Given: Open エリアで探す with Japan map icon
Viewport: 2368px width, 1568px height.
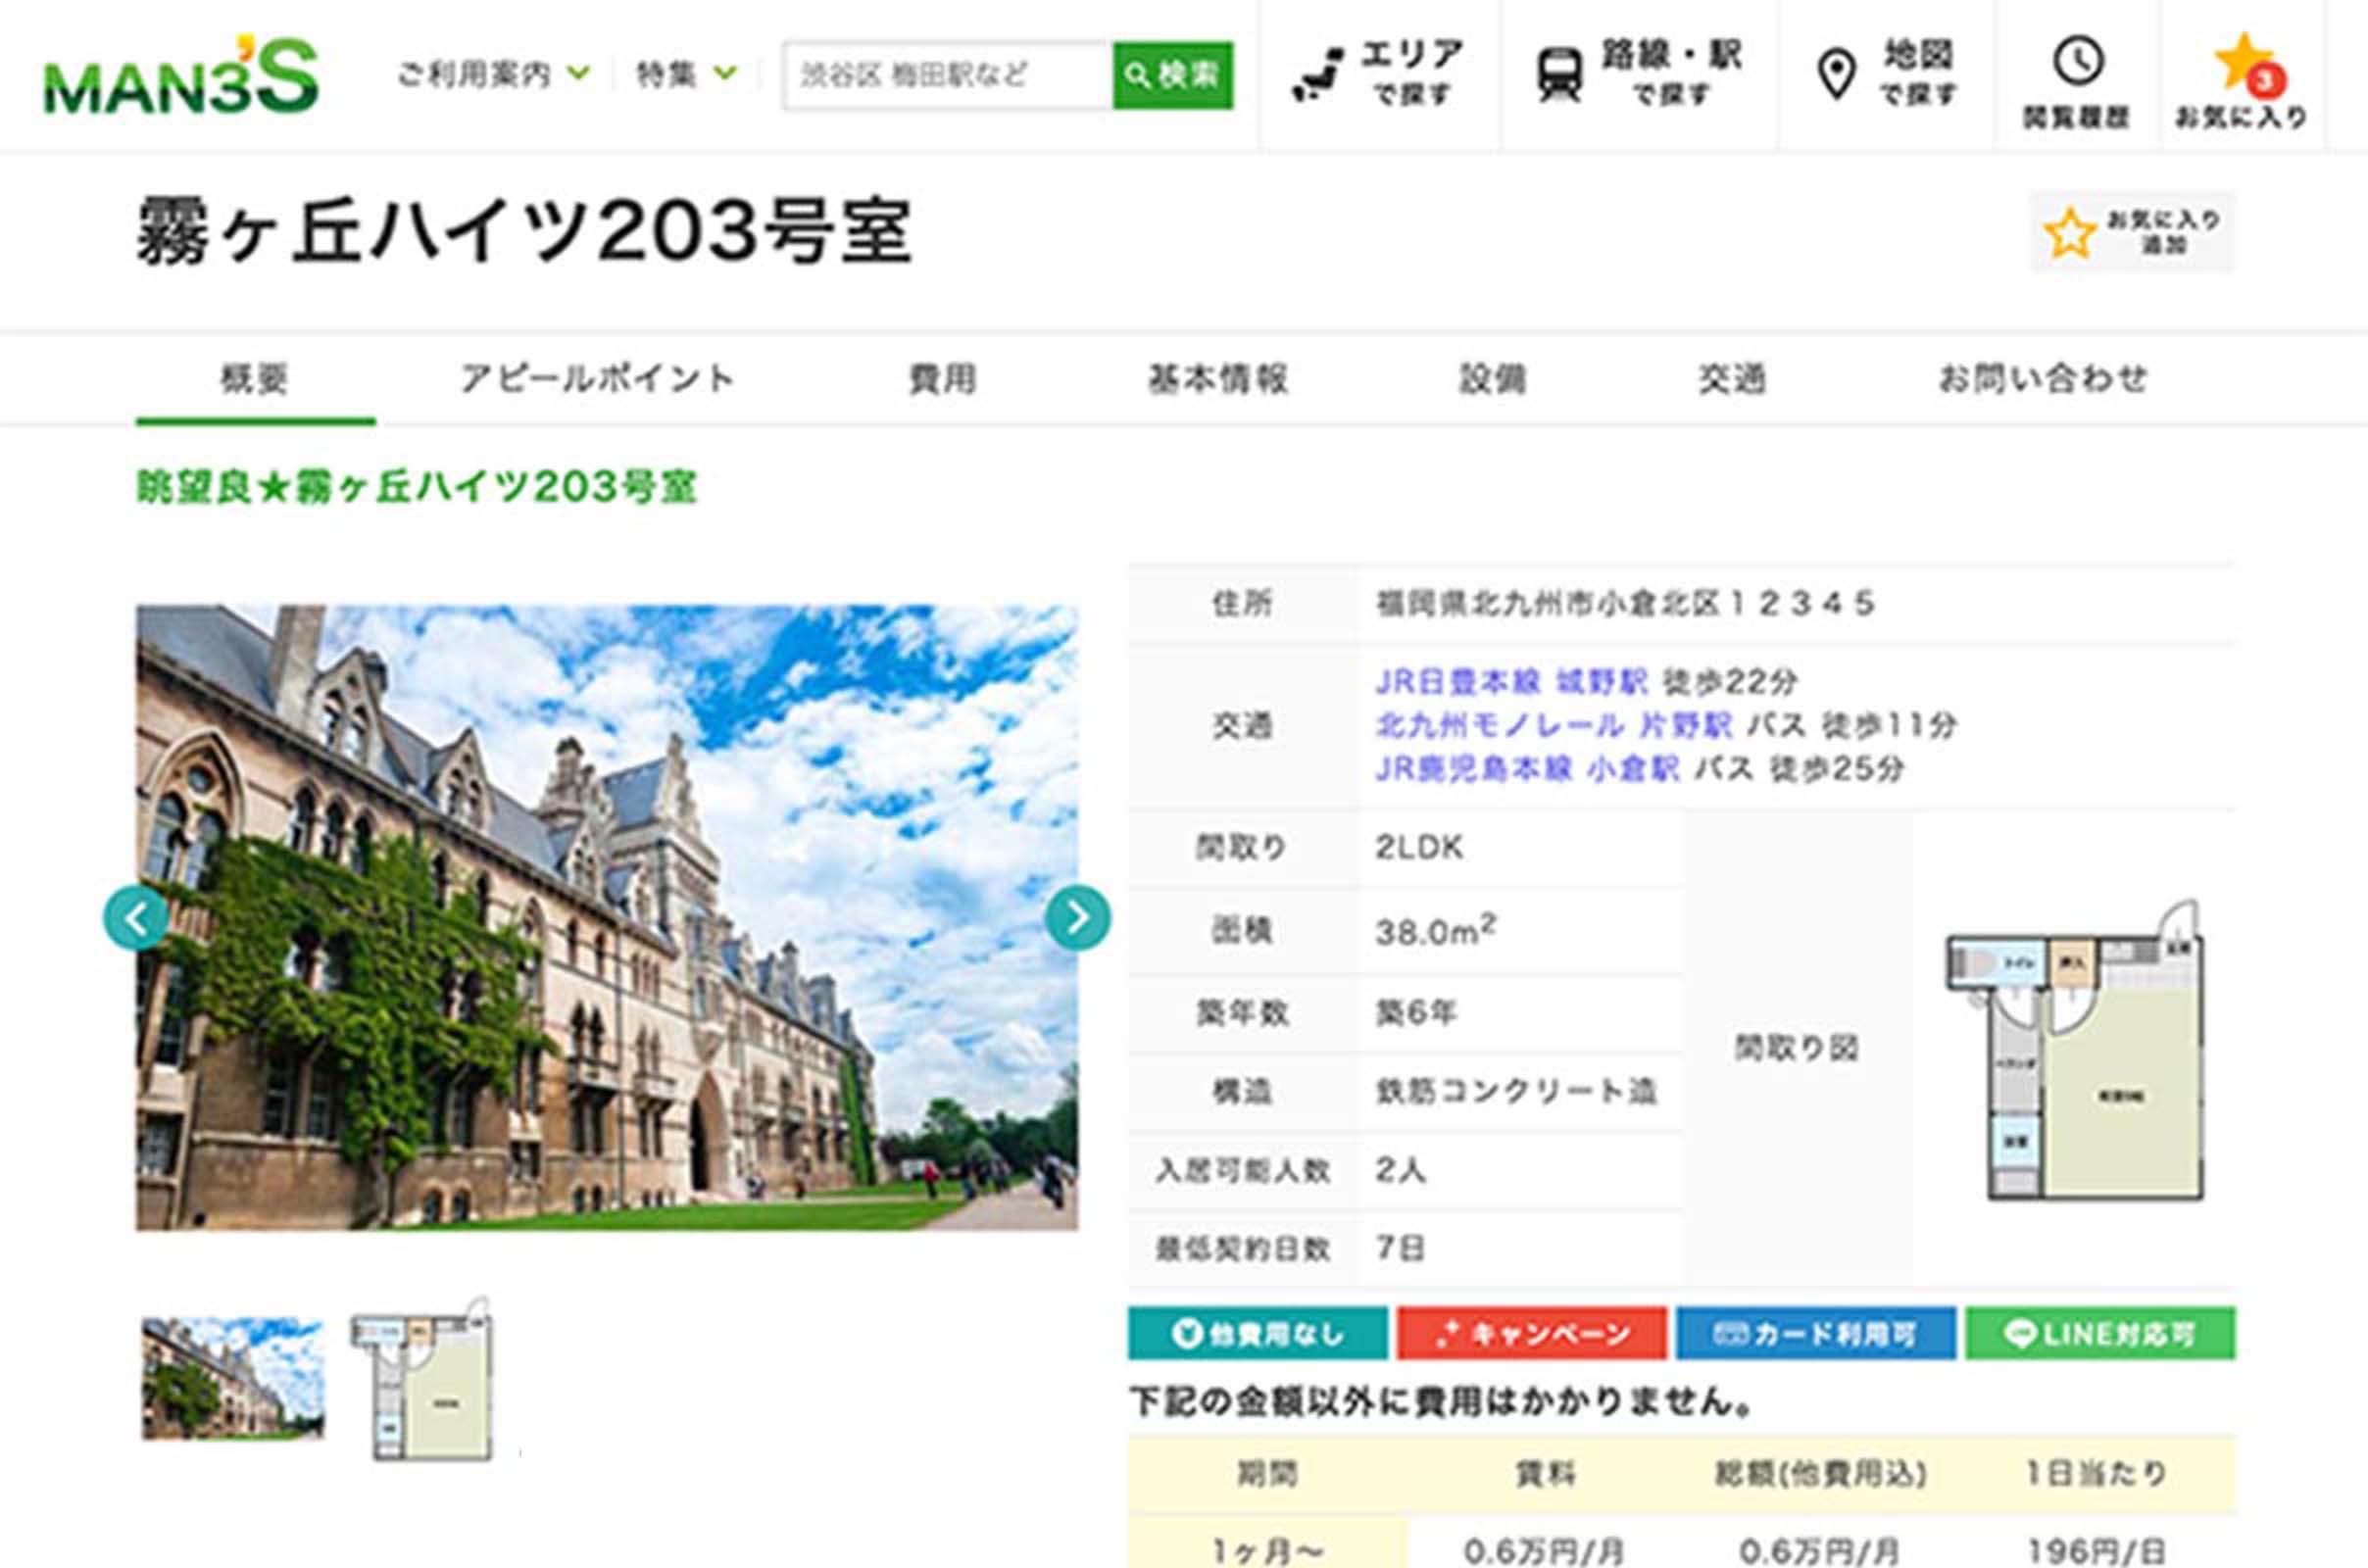Looking at the screenshot, I should 1380,75.
